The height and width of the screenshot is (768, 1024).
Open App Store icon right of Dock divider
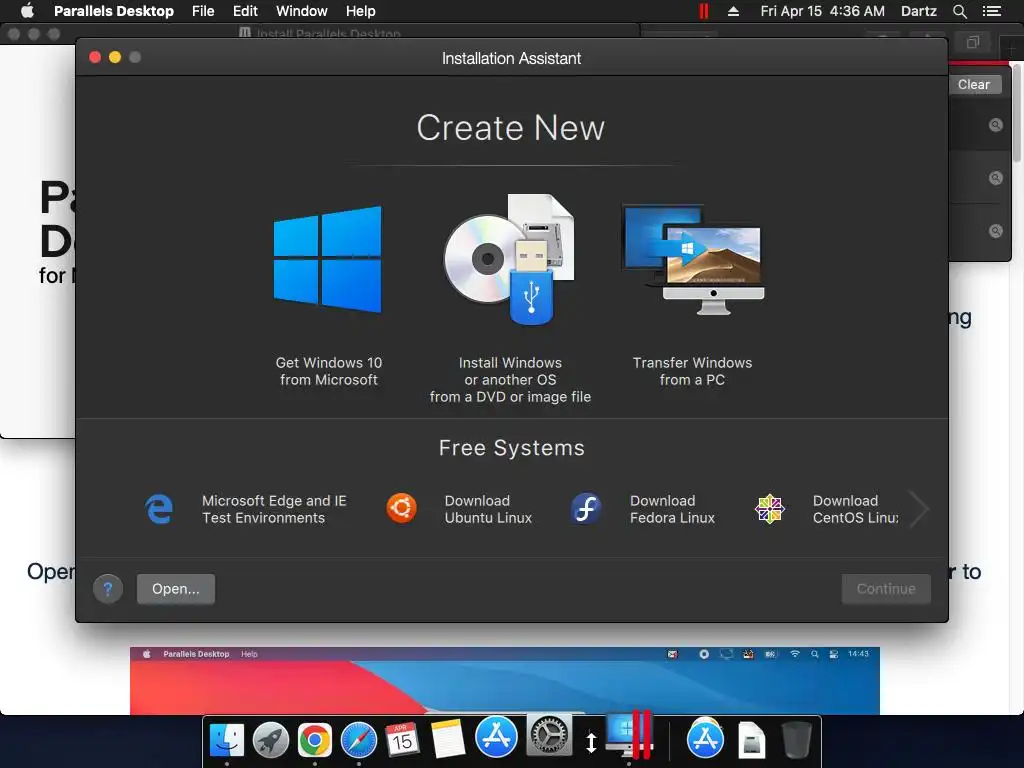pos(705,739)
